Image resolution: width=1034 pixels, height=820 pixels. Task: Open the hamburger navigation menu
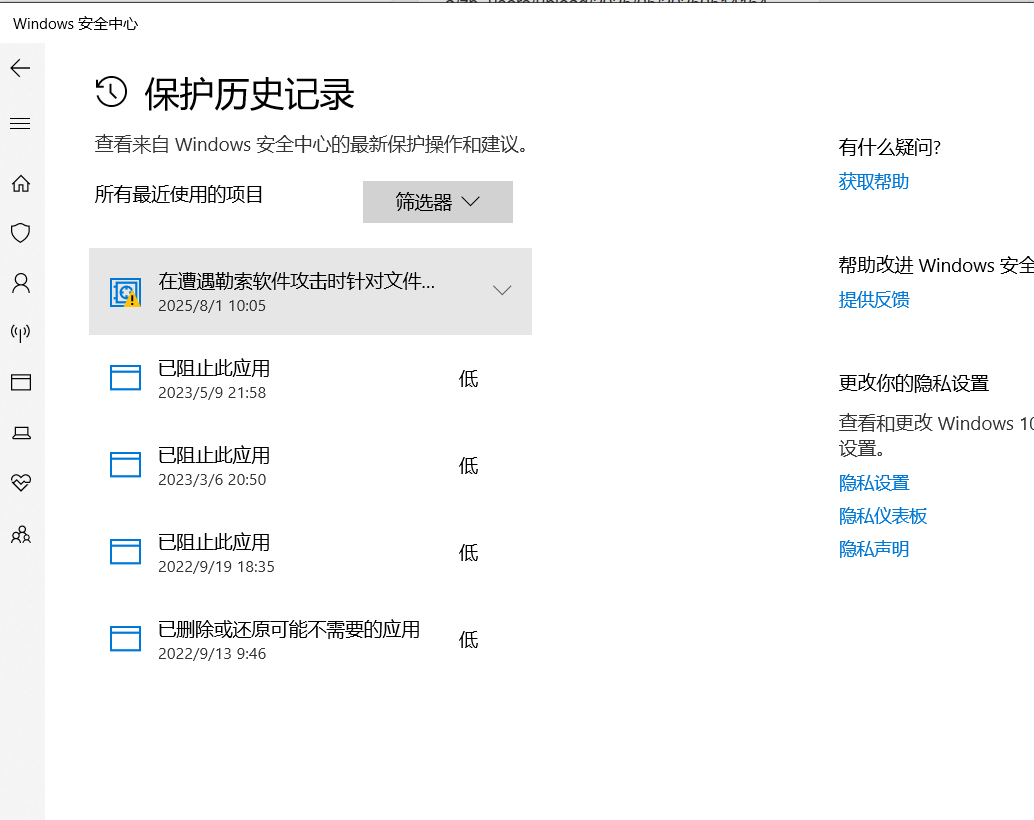[20, 123]
